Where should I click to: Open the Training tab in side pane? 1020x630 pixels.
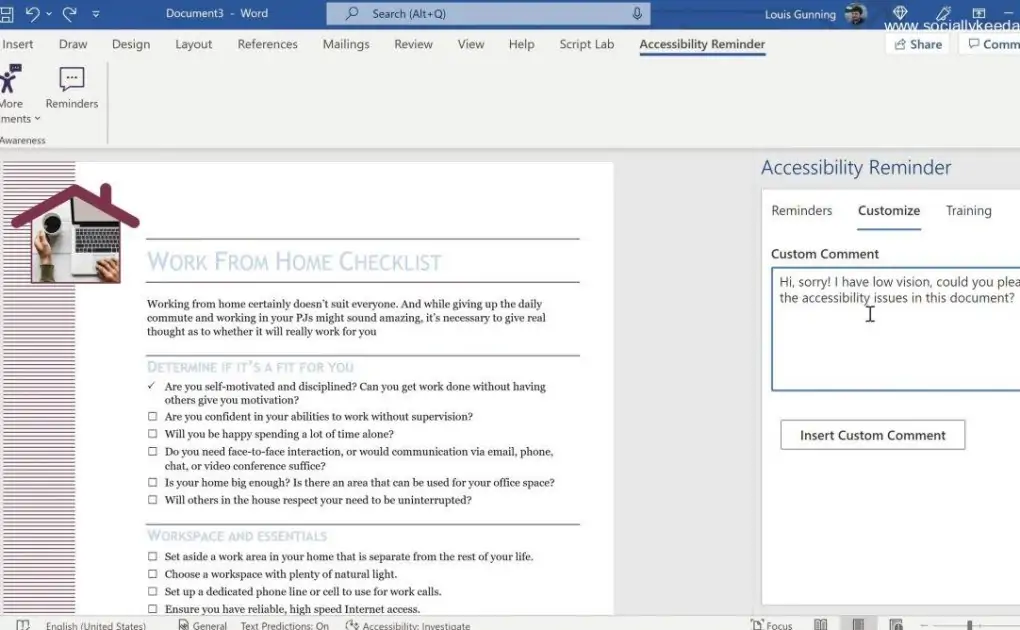[x=969, y=211]
